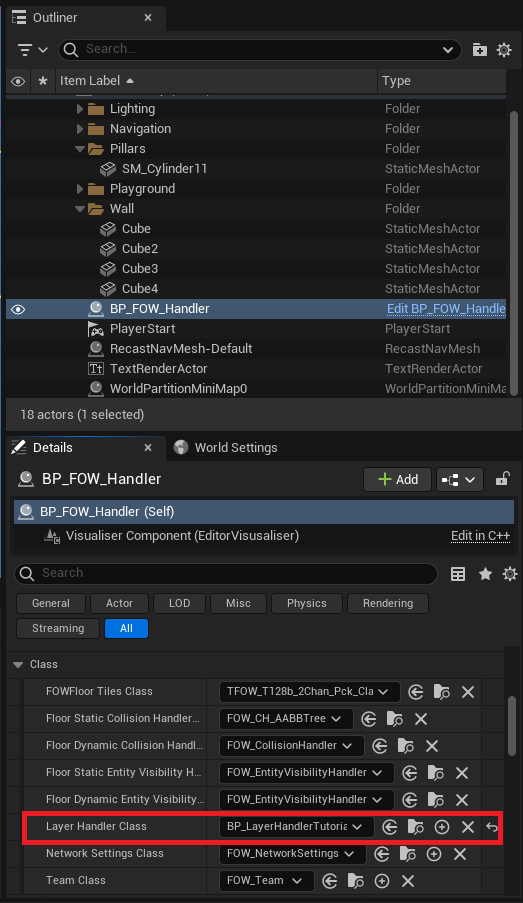
Task: Open FOWFloor Tiles Class dropdown
Action: coord(309,692)
